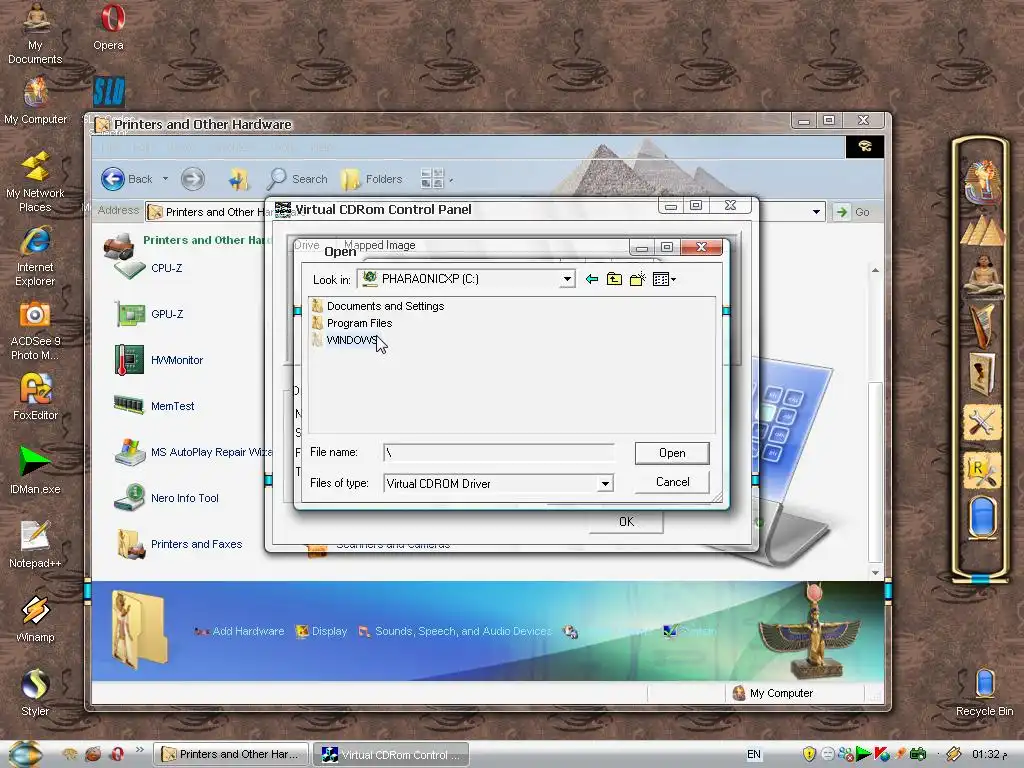Select My Network Places desktop icon

click(x=35, y=182)
